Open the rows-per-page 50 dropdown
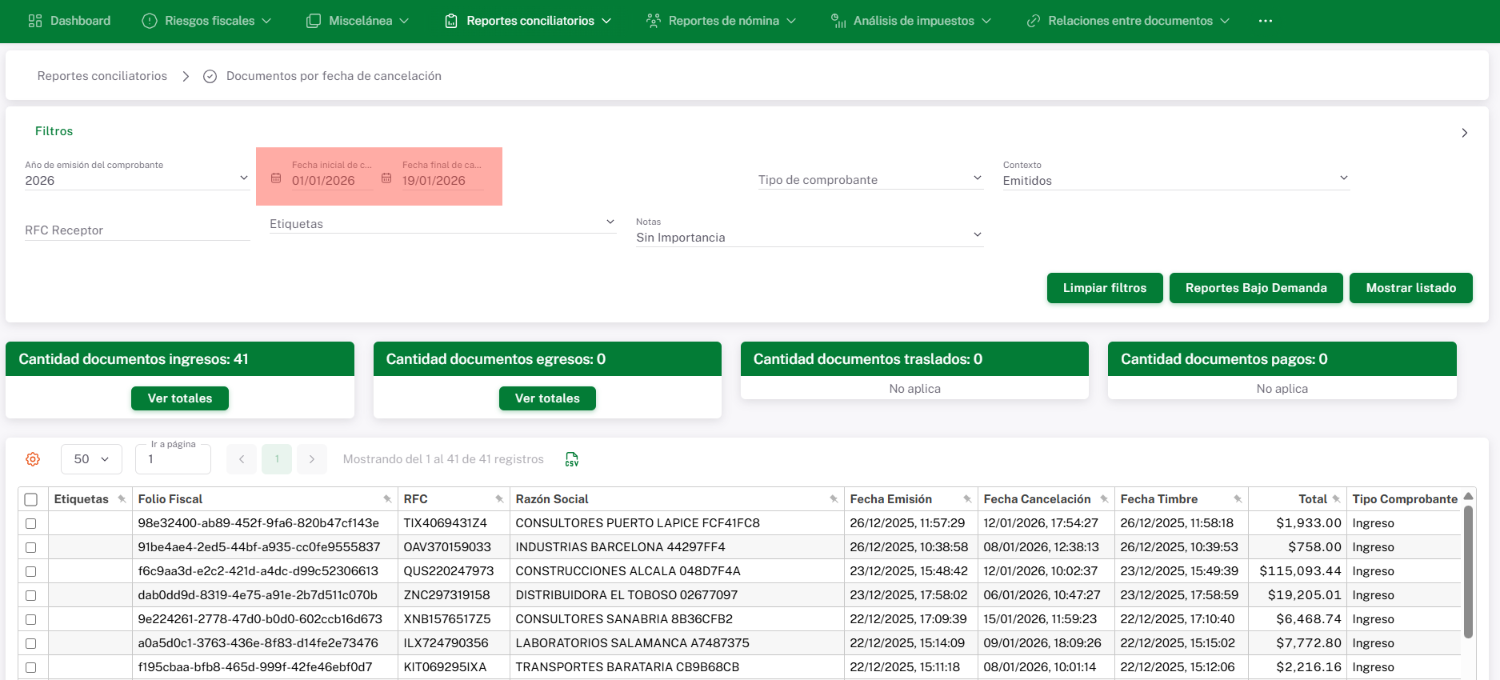The image size is (1500, 680). (x=91, y=459)
